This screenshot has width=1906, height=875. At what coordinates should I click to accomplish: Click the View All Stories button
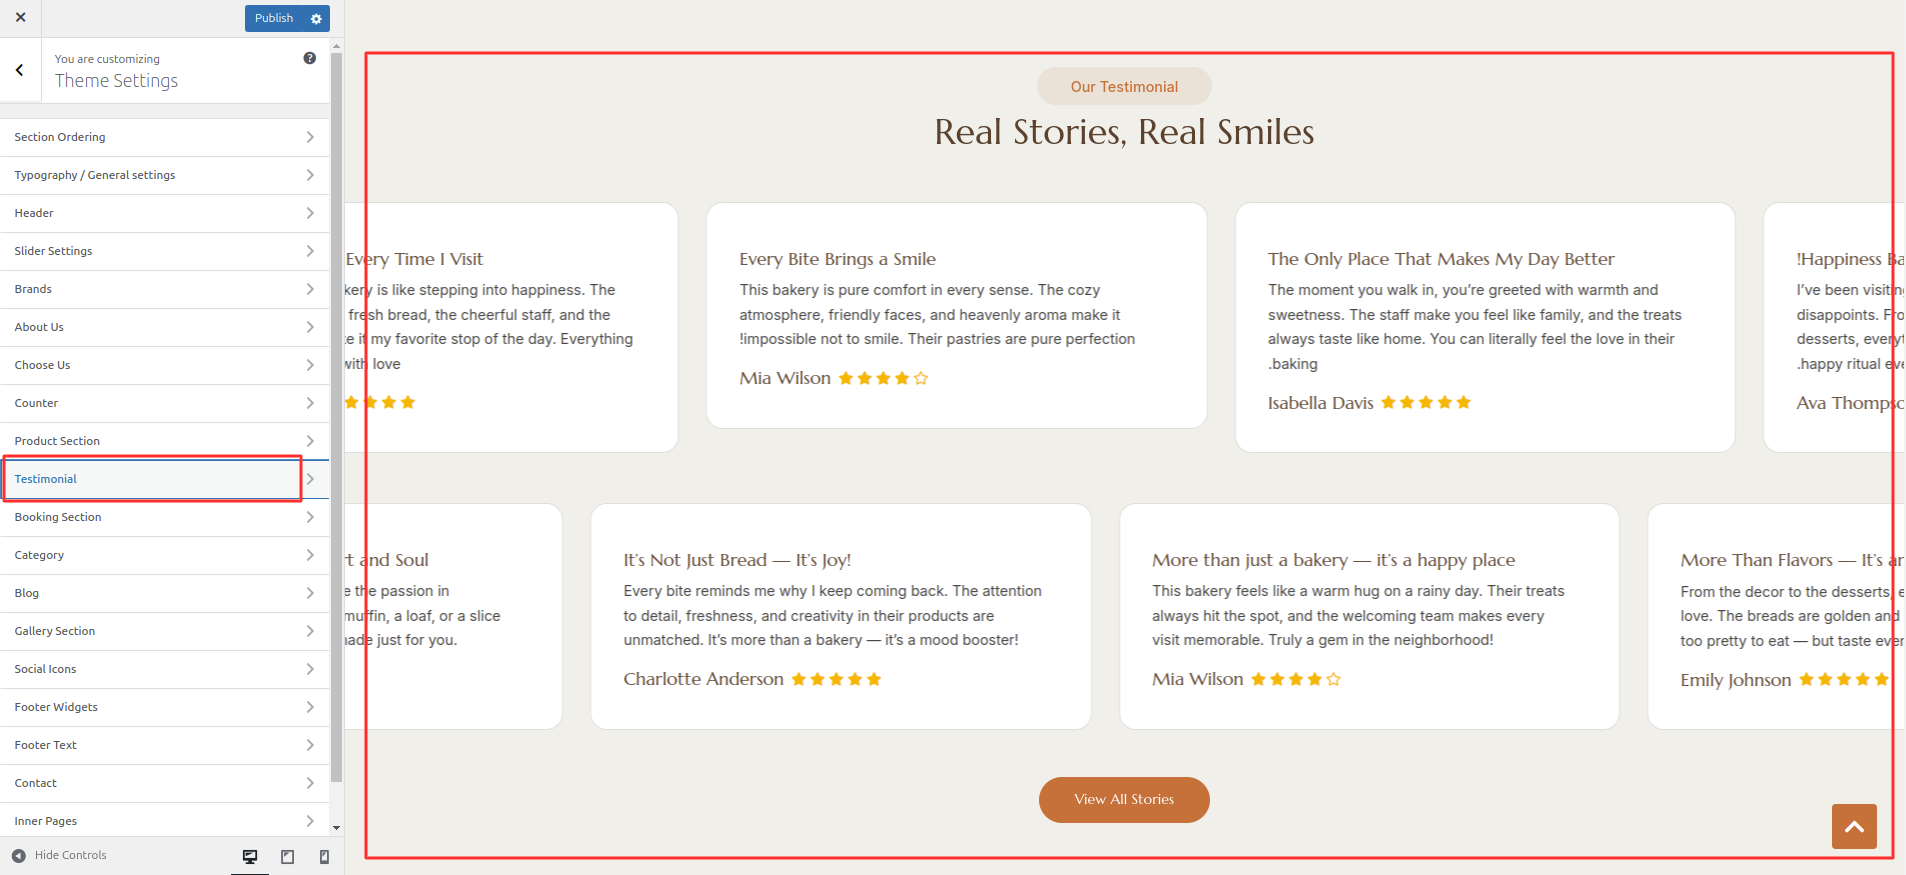(1123, 799)
